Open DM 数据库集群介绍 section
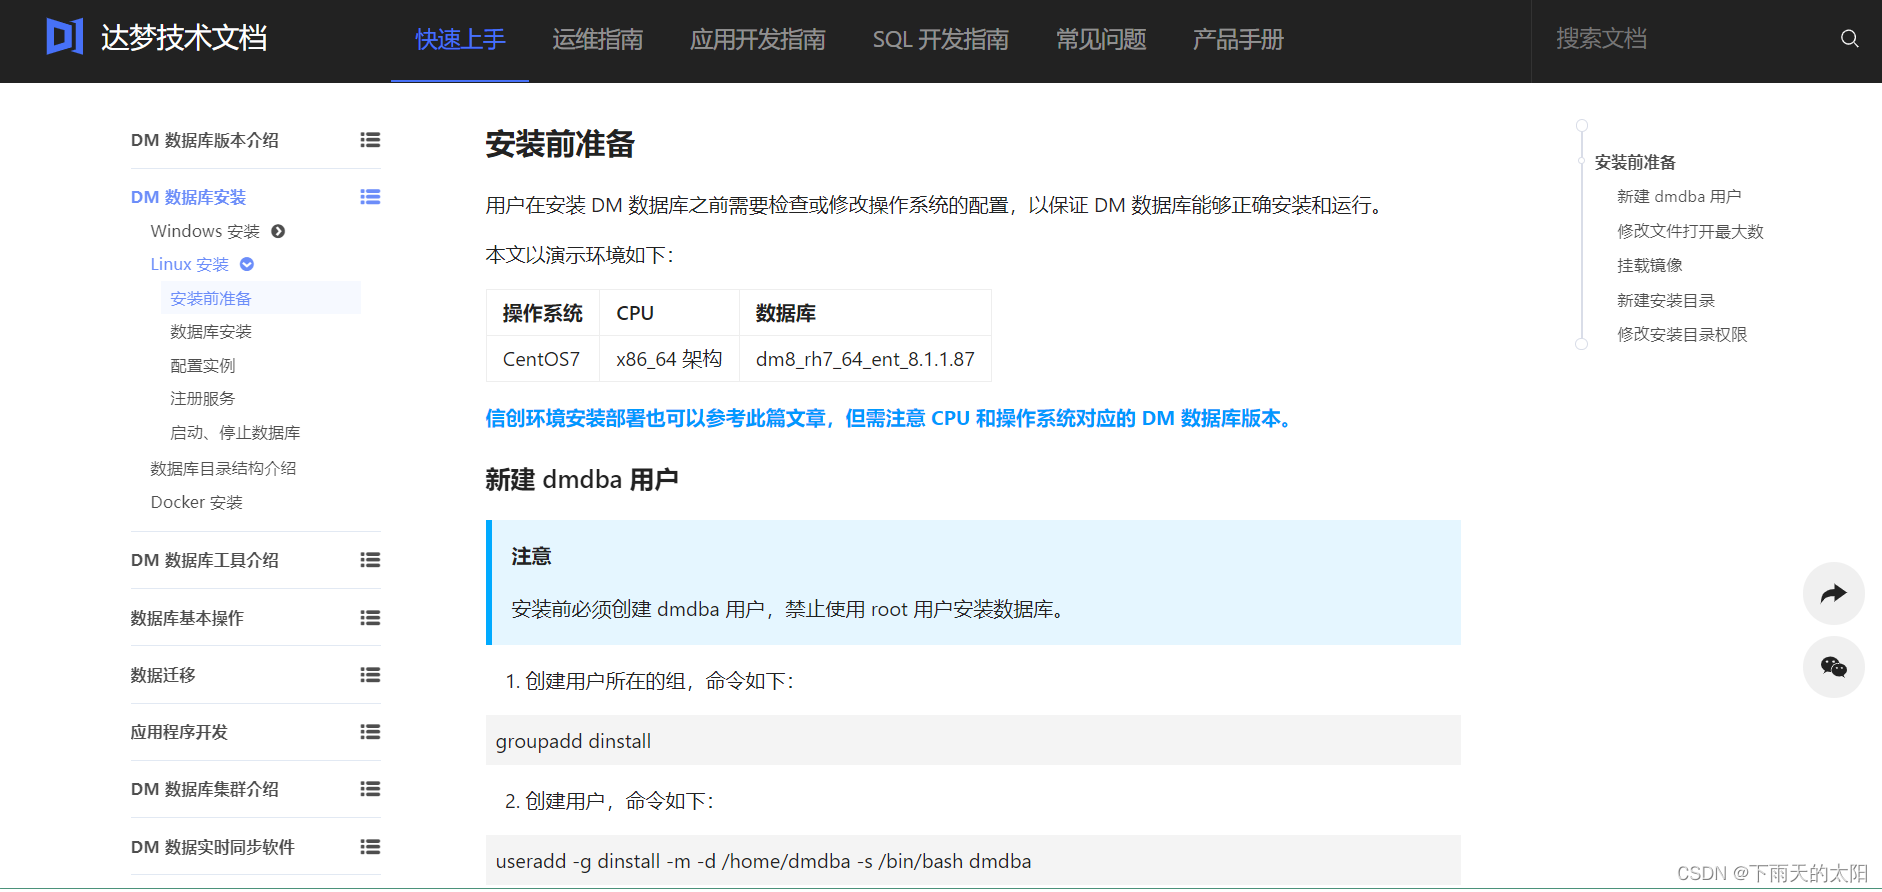This screenshot has width=1882, height=892. click(x=205, y=789)
